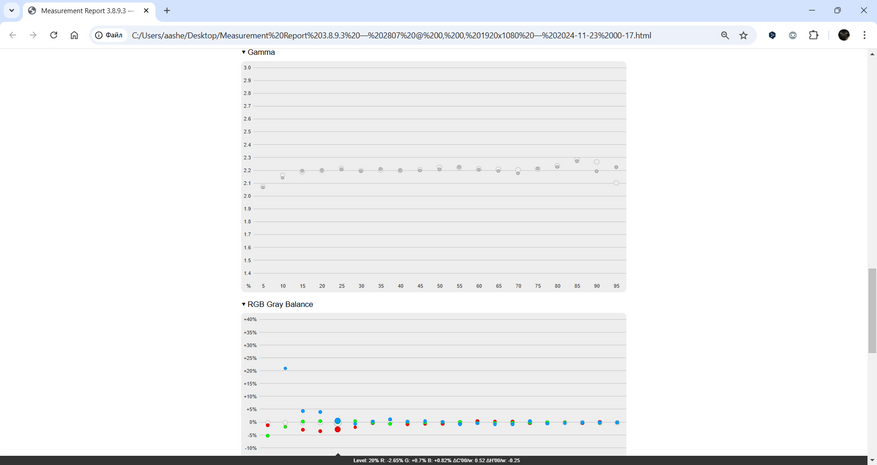Open a new browser tab
Viewport: 877px width, 465px height.
[x=167, y=11]
